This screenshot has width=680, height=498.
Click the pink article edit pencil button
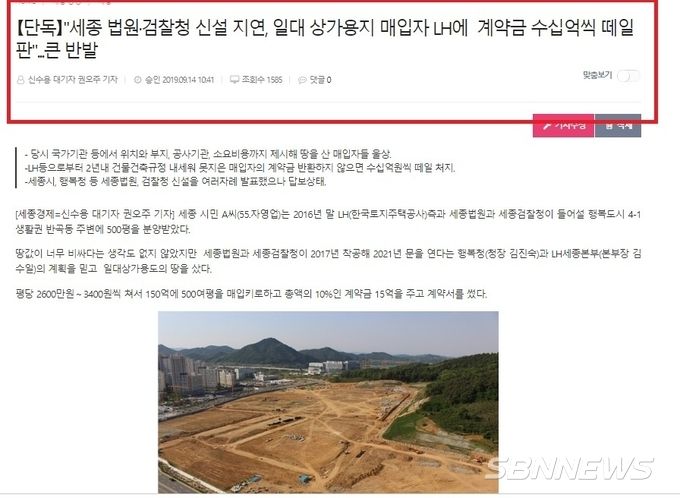563,125
